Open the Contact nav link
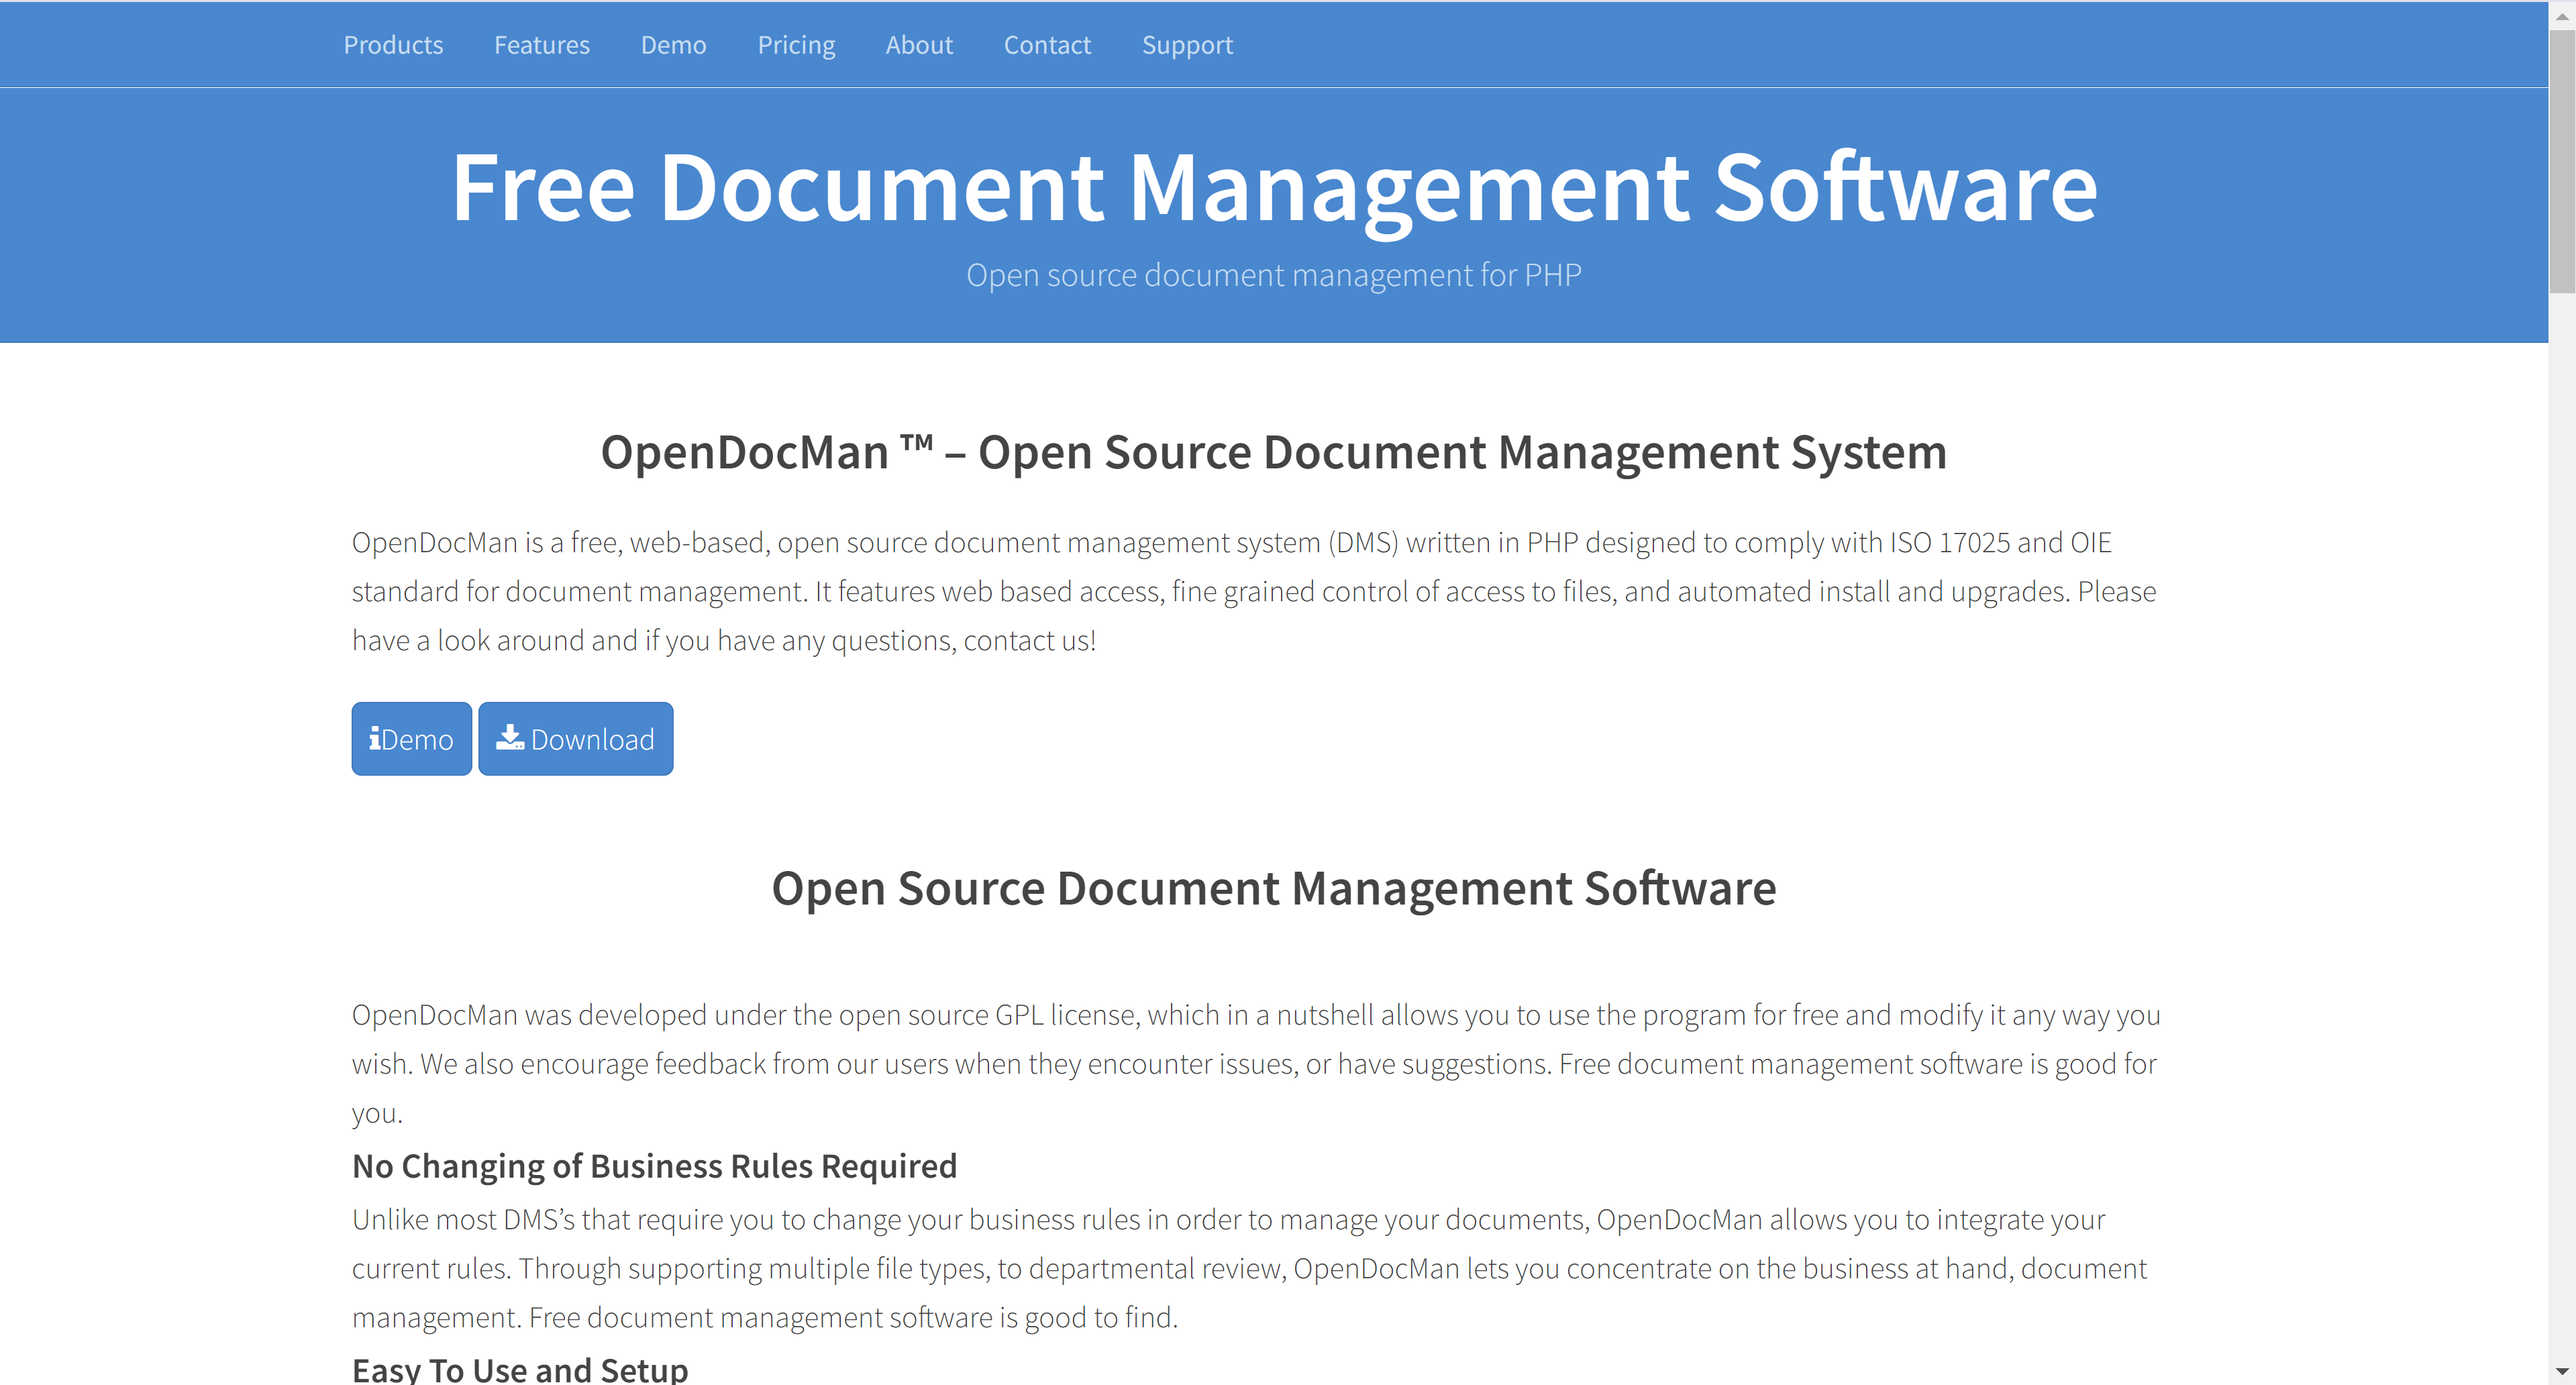Image resolution: width=2576 pixels, height=1385 pixels. (1047, 45)
